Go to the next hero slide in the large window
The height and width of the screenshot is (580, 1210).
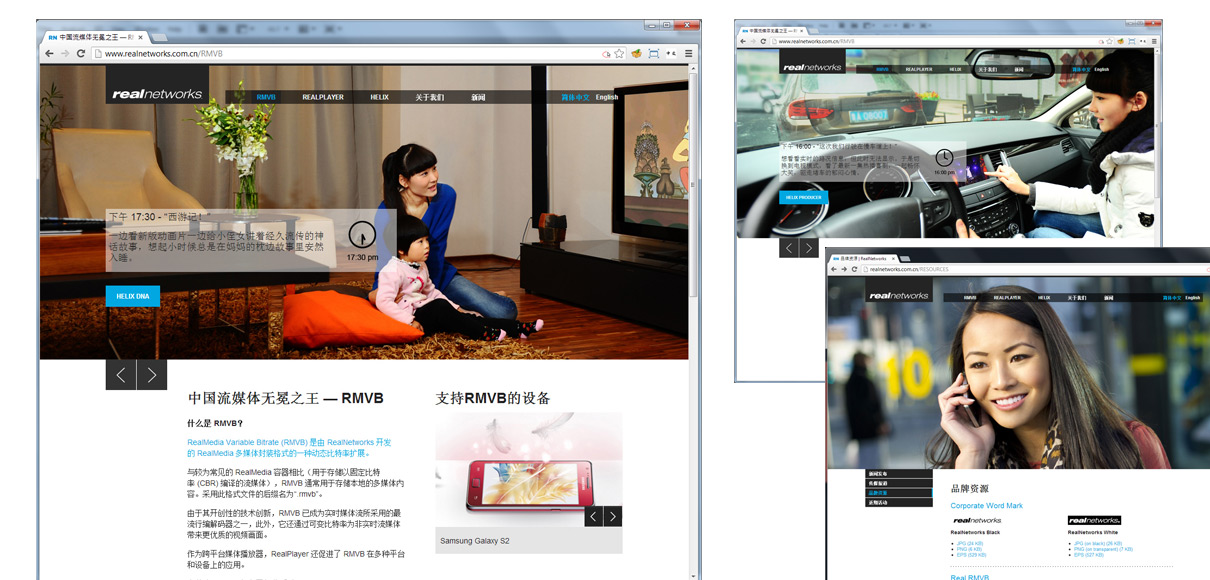pyautogui.click(x=152, y=375)
